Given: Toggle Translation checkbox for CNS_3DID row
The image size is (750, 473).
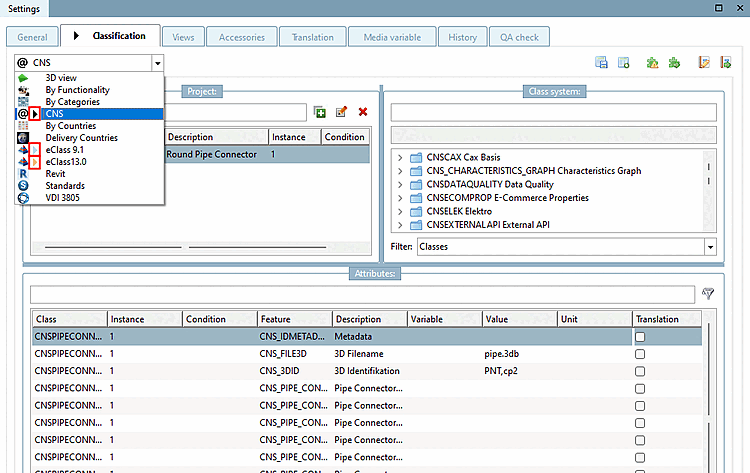Looking at the screenshot, I should click(x=640, y=371).
